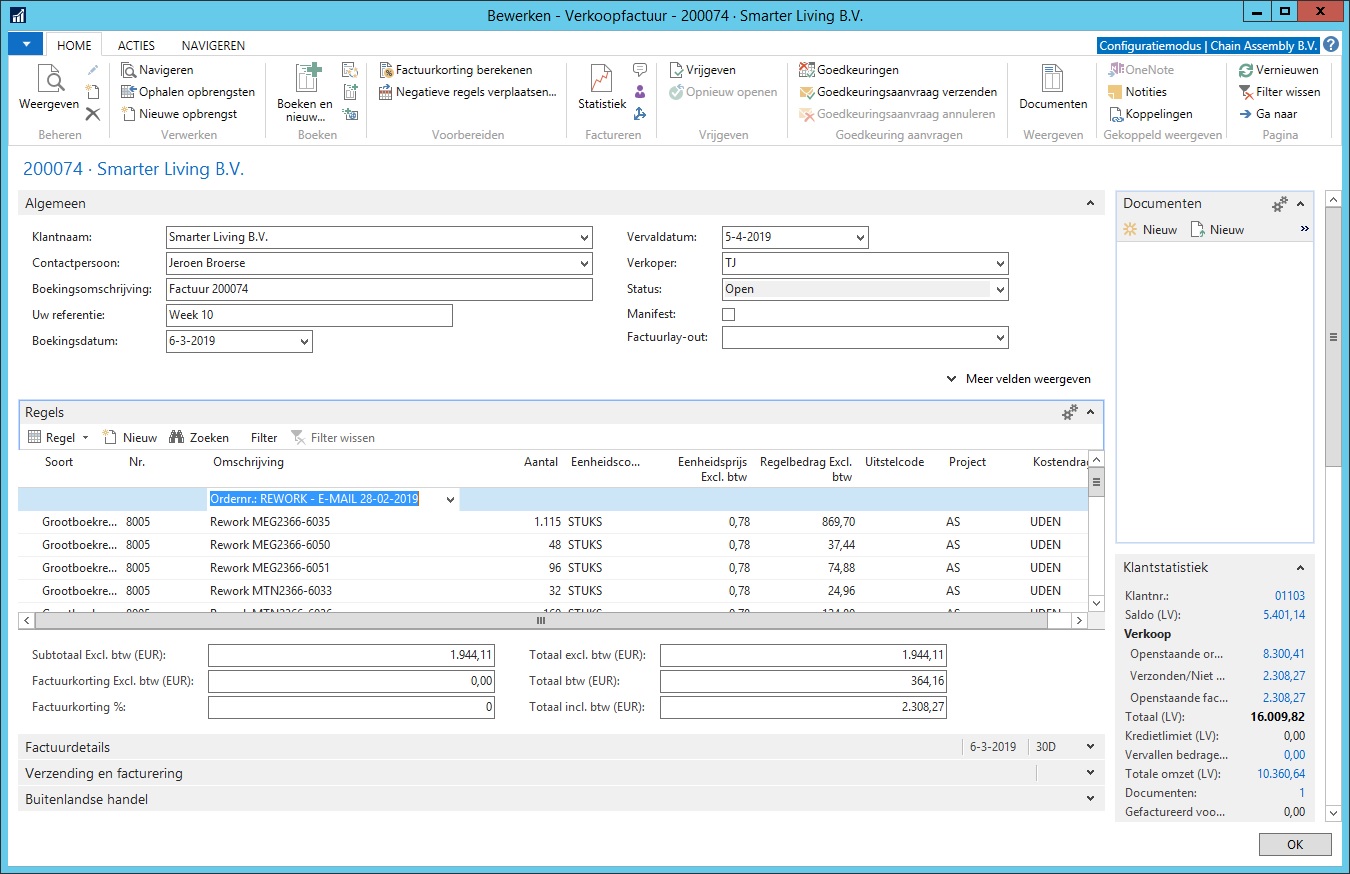The width and height of the screenshot is (1350, 874).
Task: Open Notities
Action: click(1137, 92)
